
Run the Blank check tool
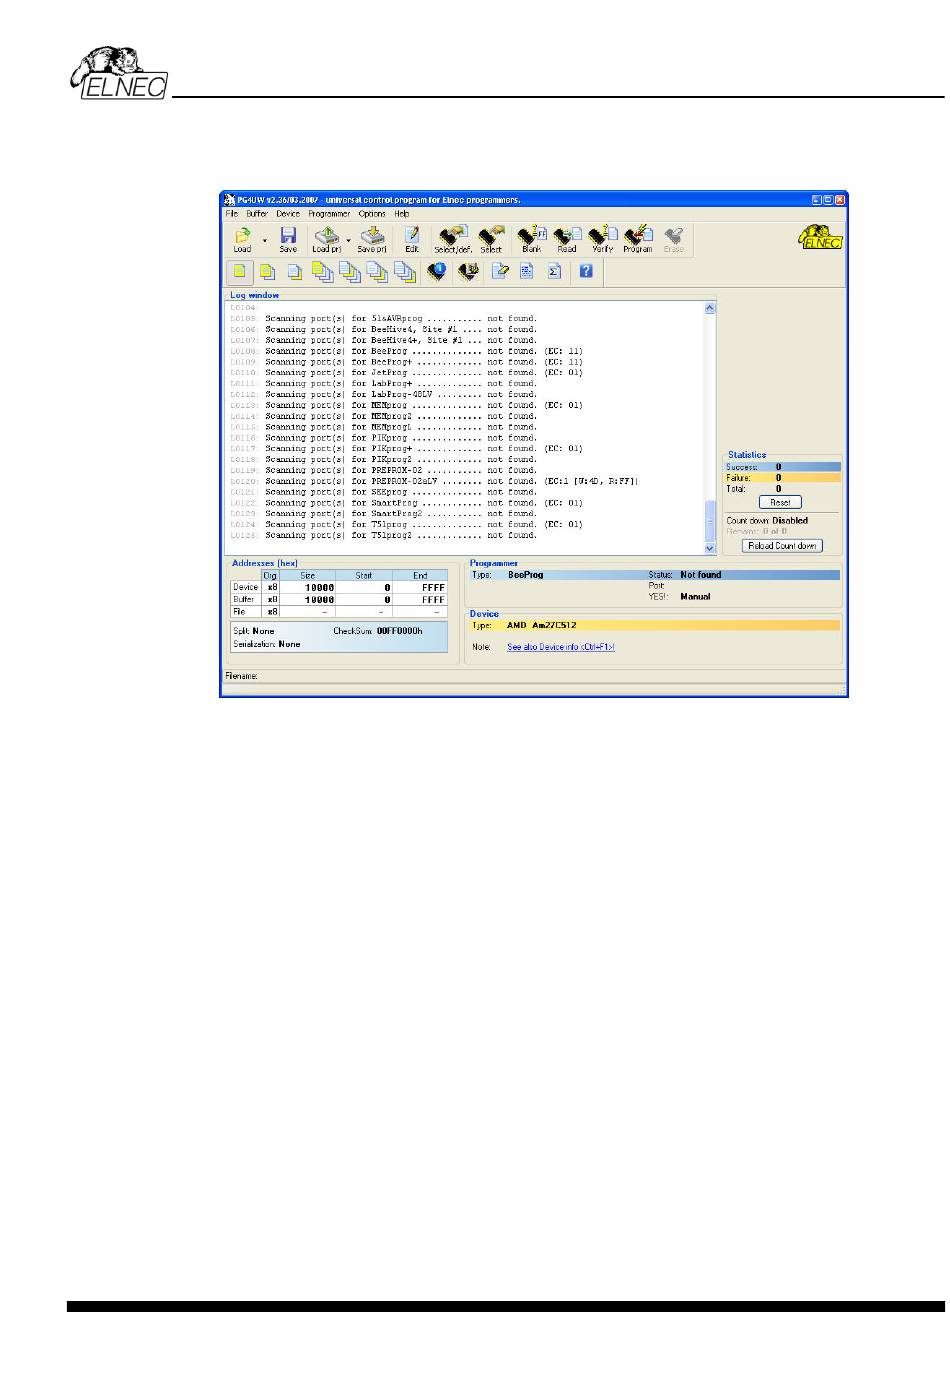pos(531,239)
